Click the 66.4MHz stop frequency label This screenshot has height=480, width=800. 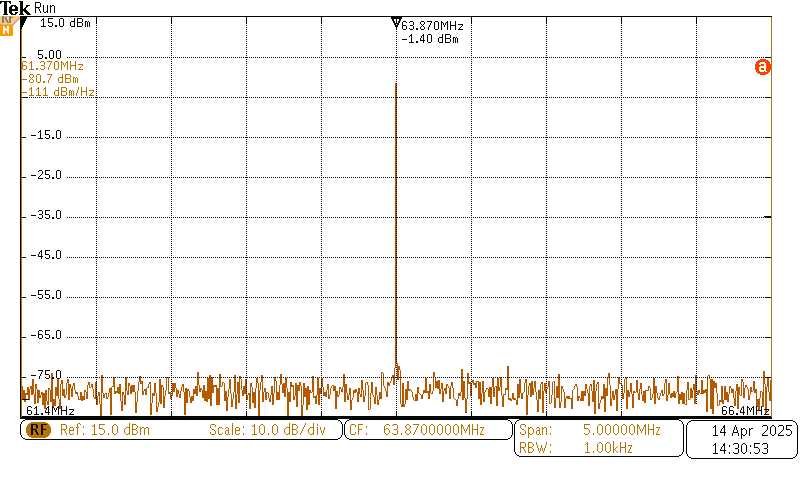click(x=745, y=411)
